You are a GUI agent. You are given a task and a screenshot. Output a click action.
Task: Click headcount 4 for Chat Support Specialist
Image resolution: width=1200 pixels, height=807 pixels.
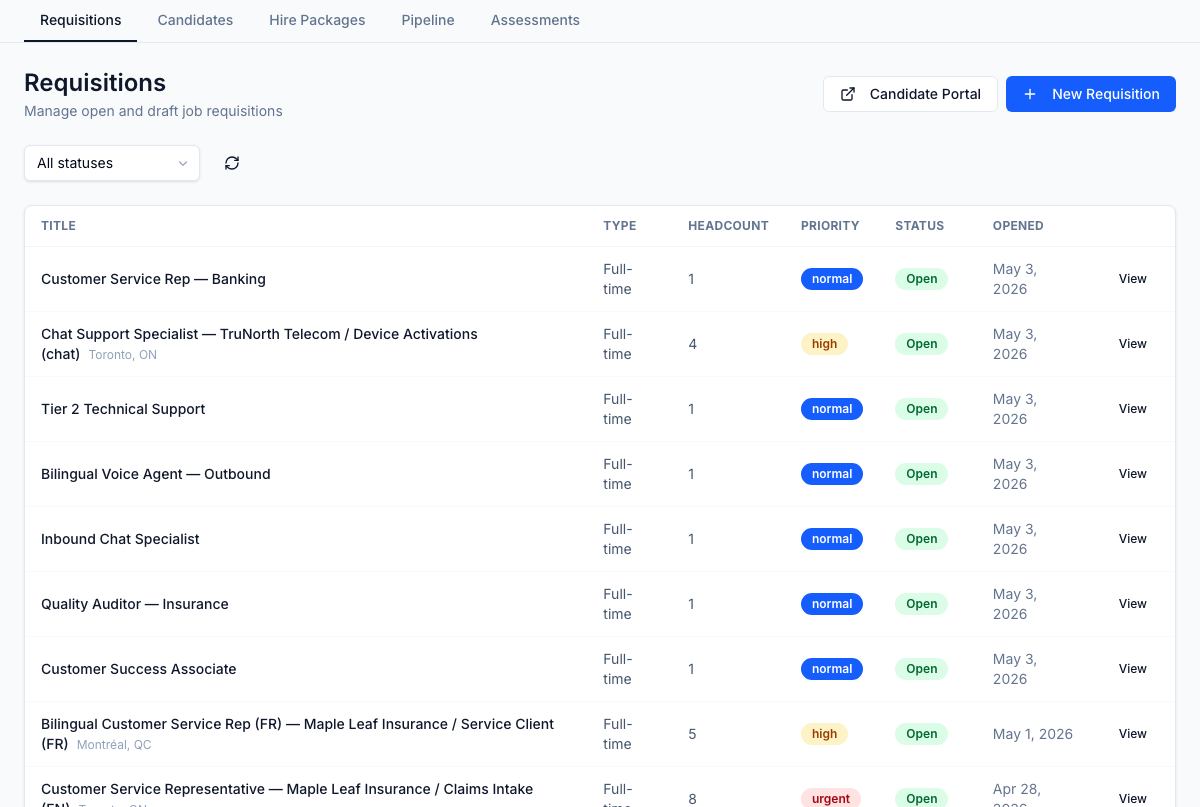[x=692, y=344]
